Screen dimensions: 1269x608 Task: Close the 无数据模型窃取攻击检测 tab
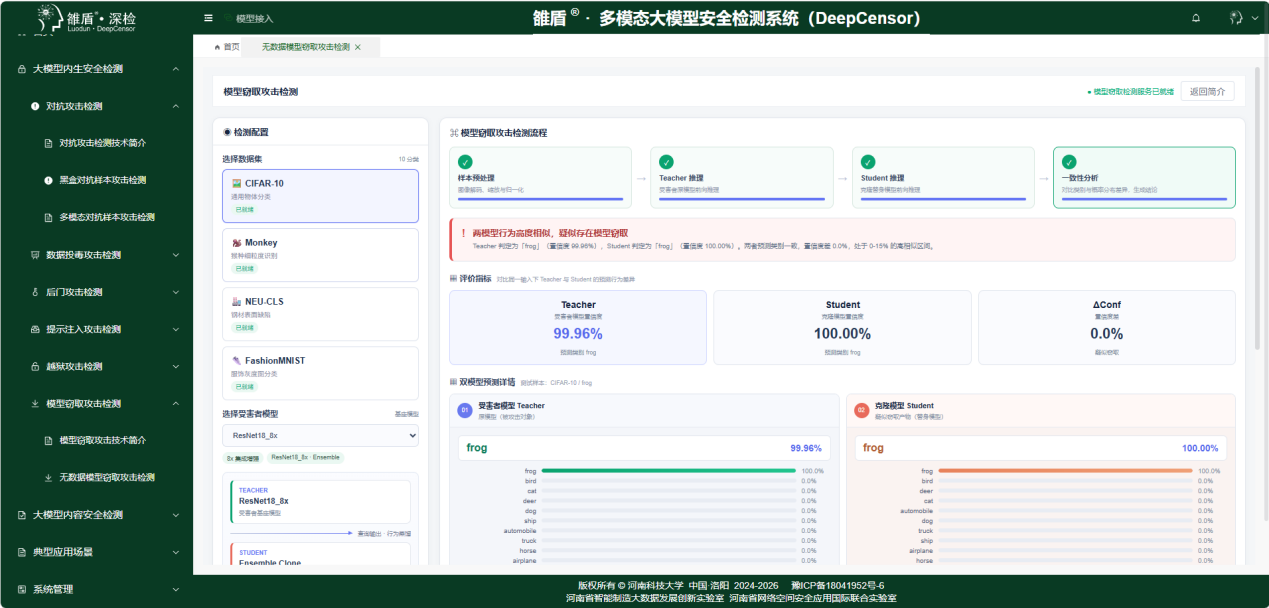[358, 47]
